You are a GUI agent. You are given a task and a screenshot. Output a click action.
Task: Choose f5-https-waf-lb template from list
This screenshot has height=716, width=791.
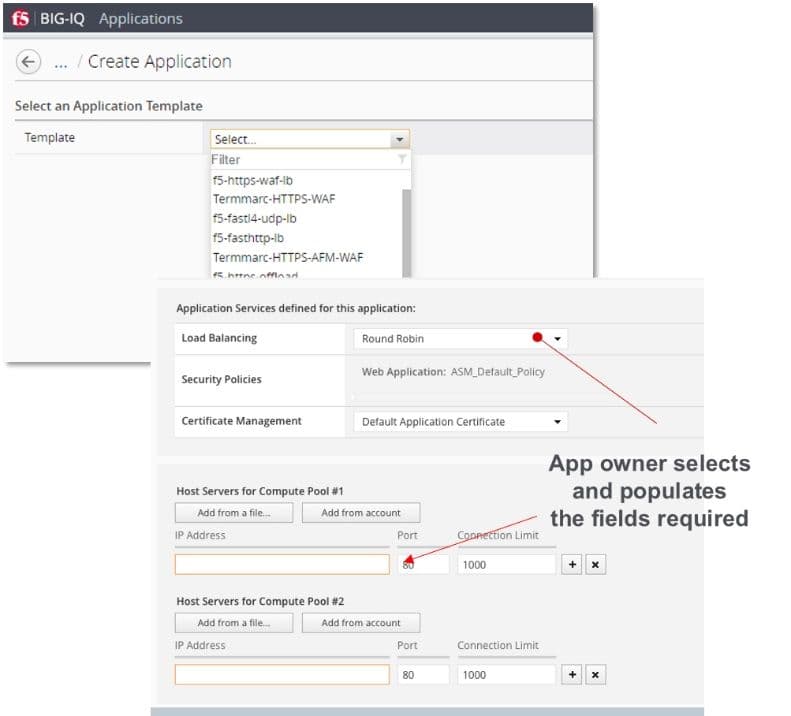pos(253,180)
